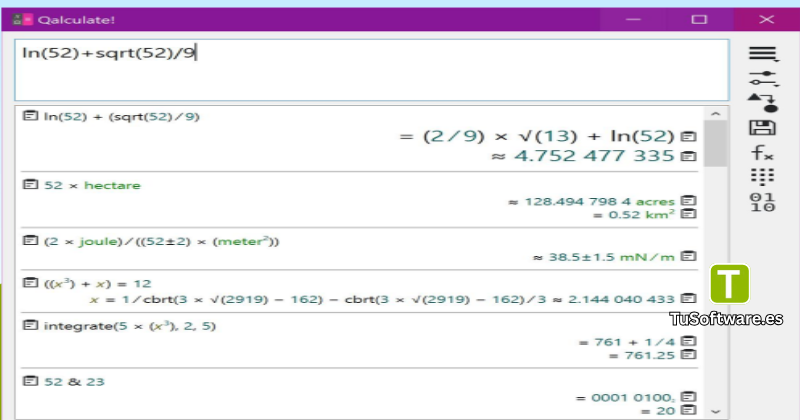Click the save/store variable floppy icon
This screenshot has width=800, height=420.
pos(763,128)
